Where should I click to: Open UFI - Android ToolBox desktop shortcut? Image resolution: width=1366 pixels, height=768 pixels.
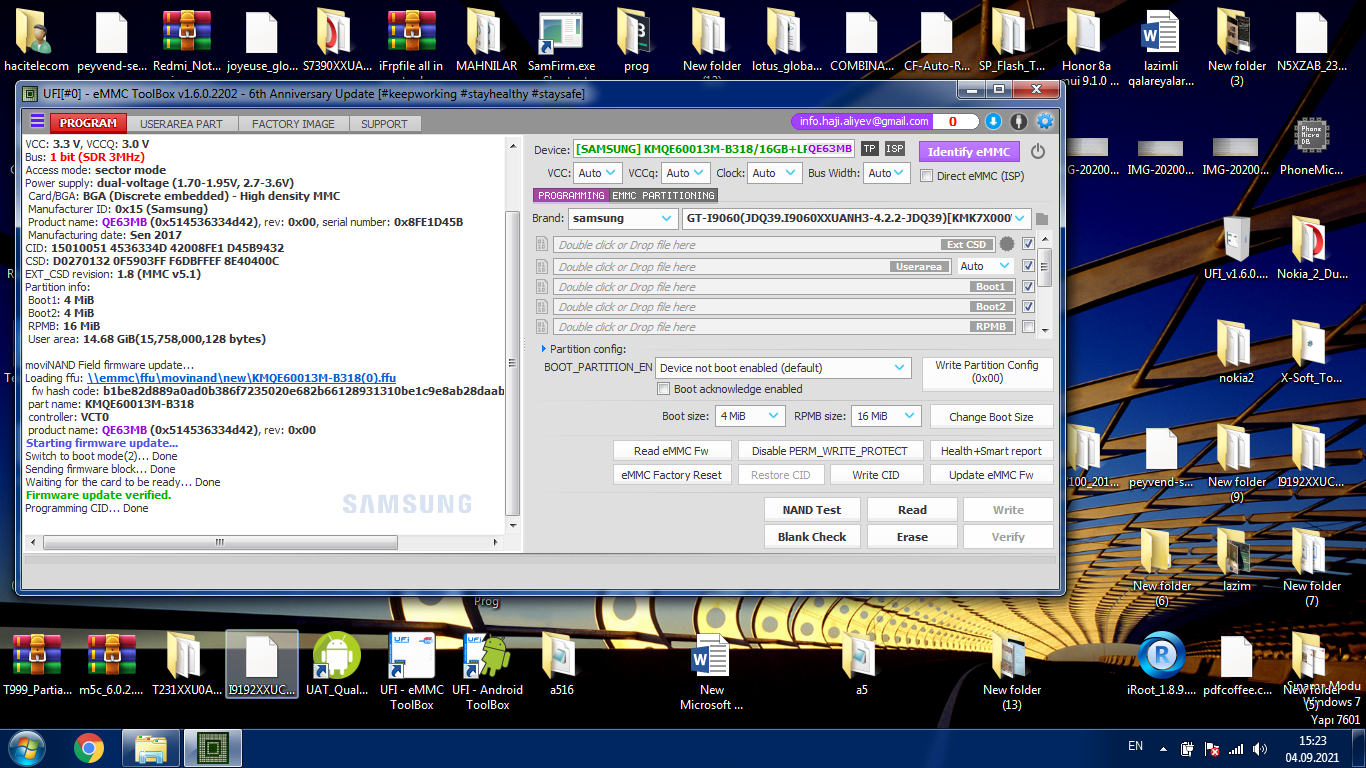pyautogui.click(x=487, y=670)
